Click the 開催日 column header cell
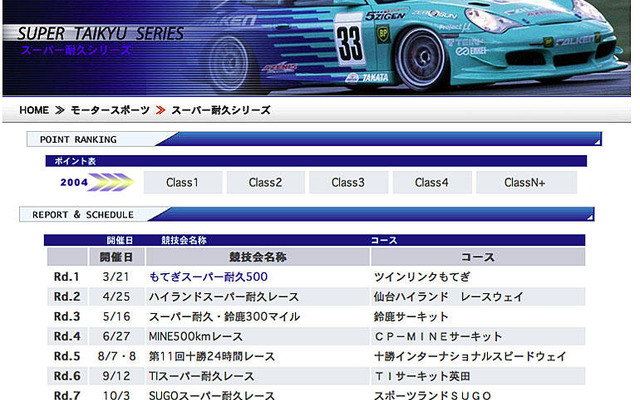The height and width of the screenshot is (400, 640). pyautogui.click(x=116, y=257)
